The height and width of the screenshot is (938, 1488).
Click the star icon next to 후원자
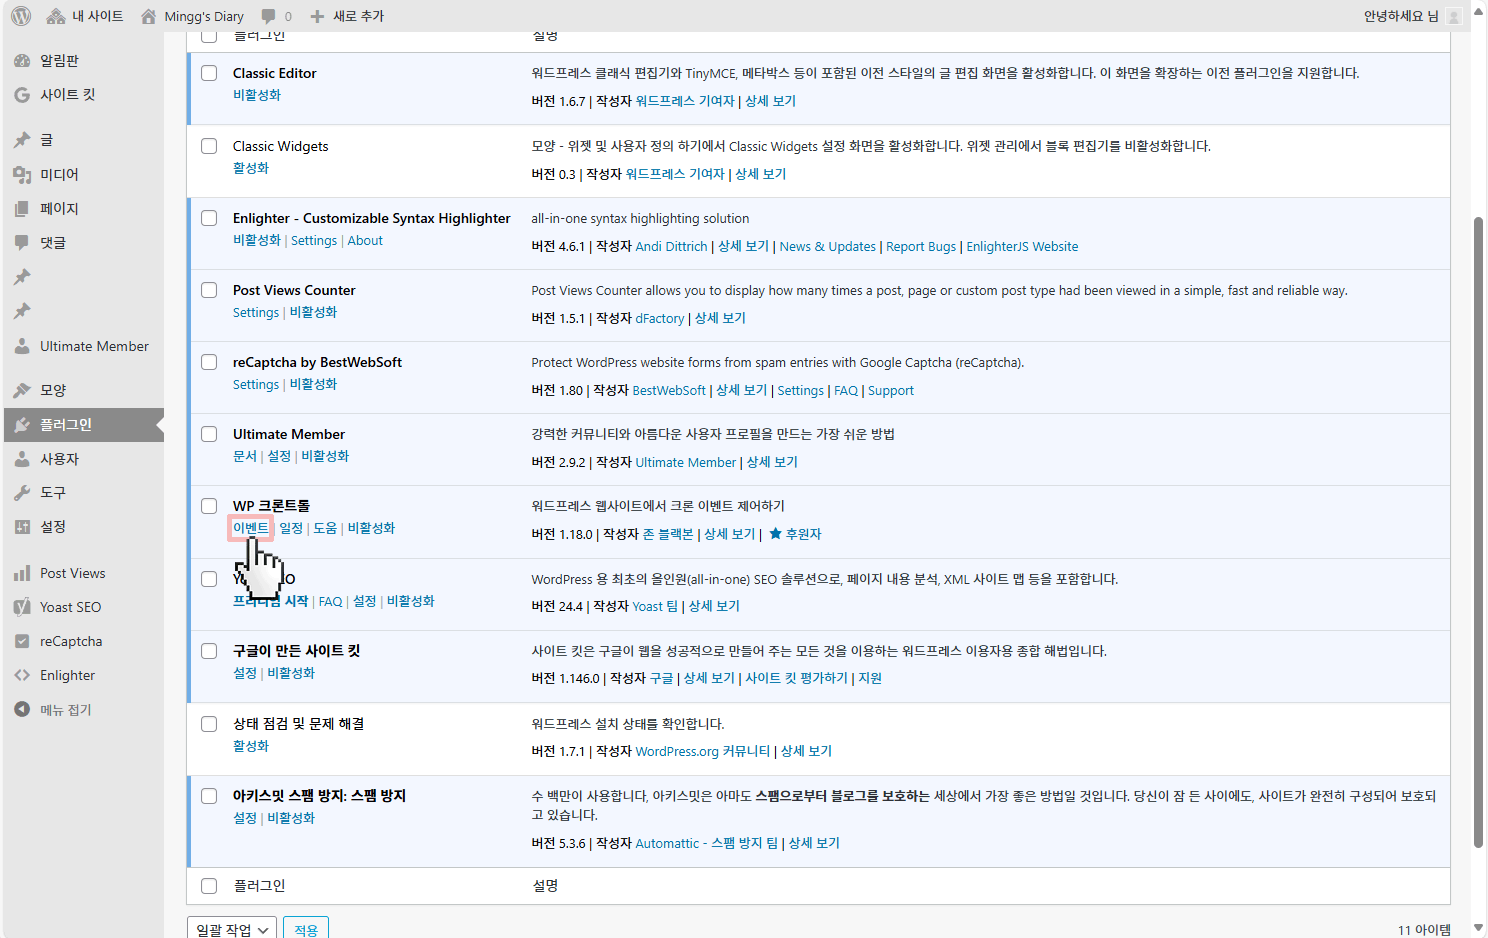[775, 534]
